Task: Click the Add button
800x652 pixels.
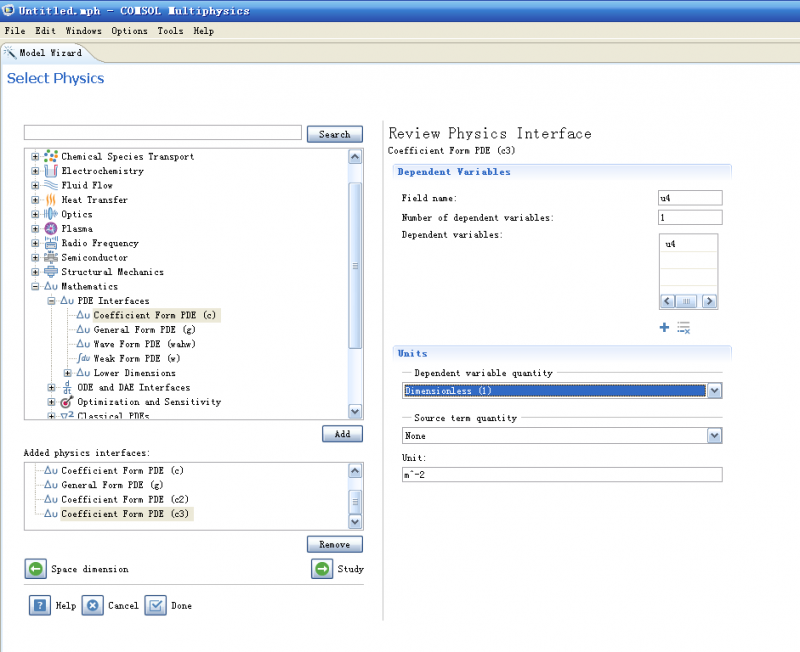Action: [x=342, y=434]
